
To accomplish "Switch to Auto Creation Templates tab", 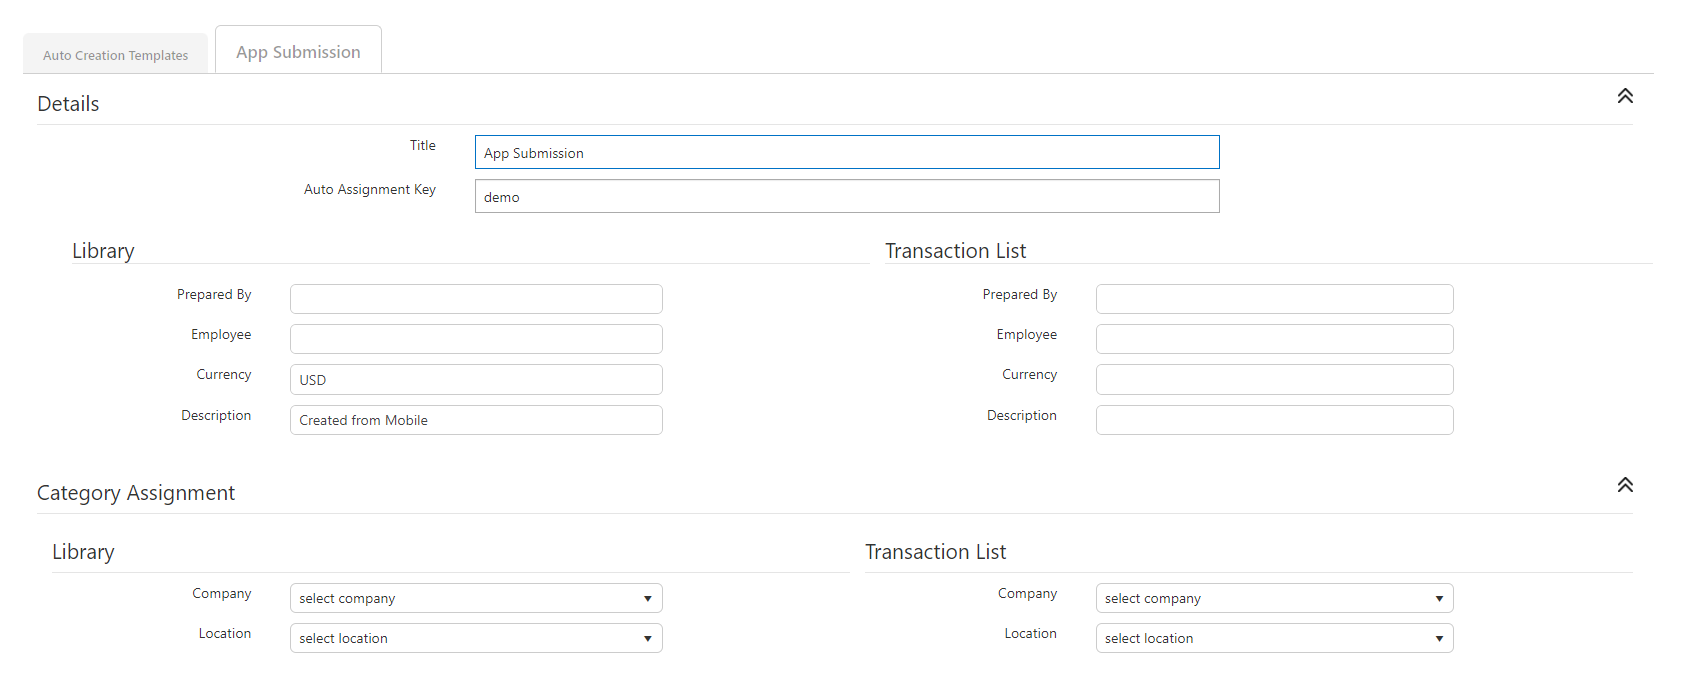I will (115, 55).
